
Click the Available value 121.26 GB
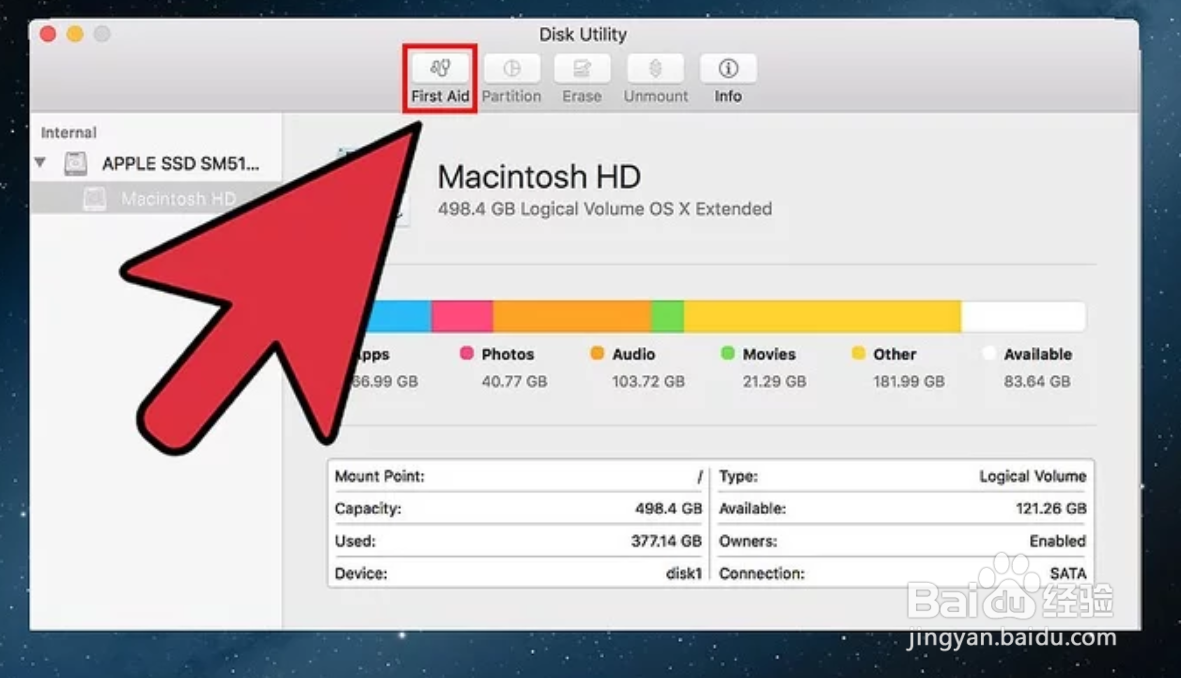pyautogui.click(x=1051, y=508)
